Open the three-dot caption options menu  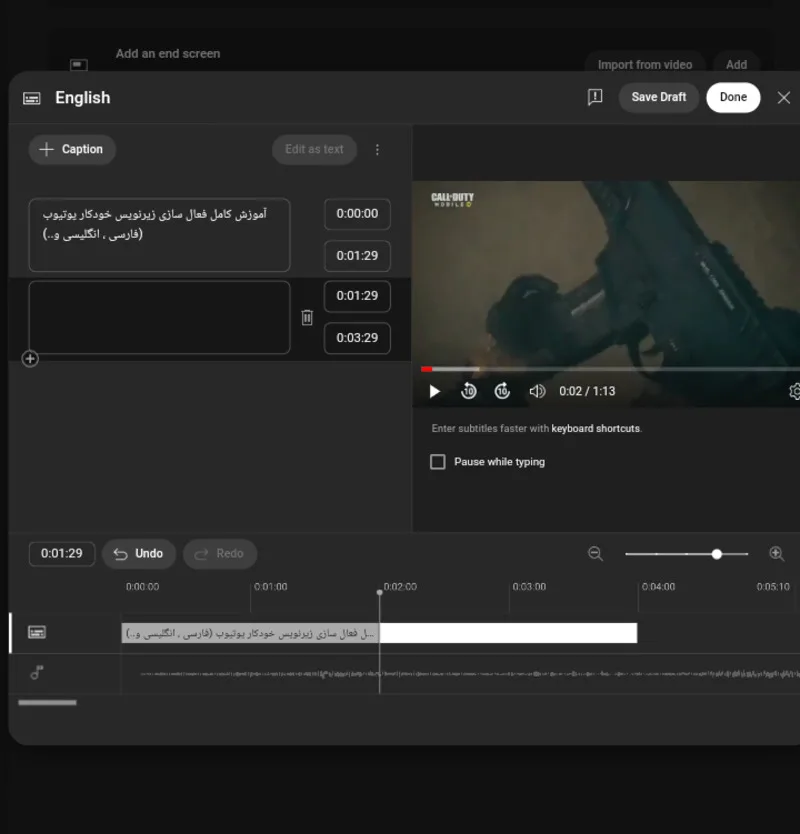(377, 149)
